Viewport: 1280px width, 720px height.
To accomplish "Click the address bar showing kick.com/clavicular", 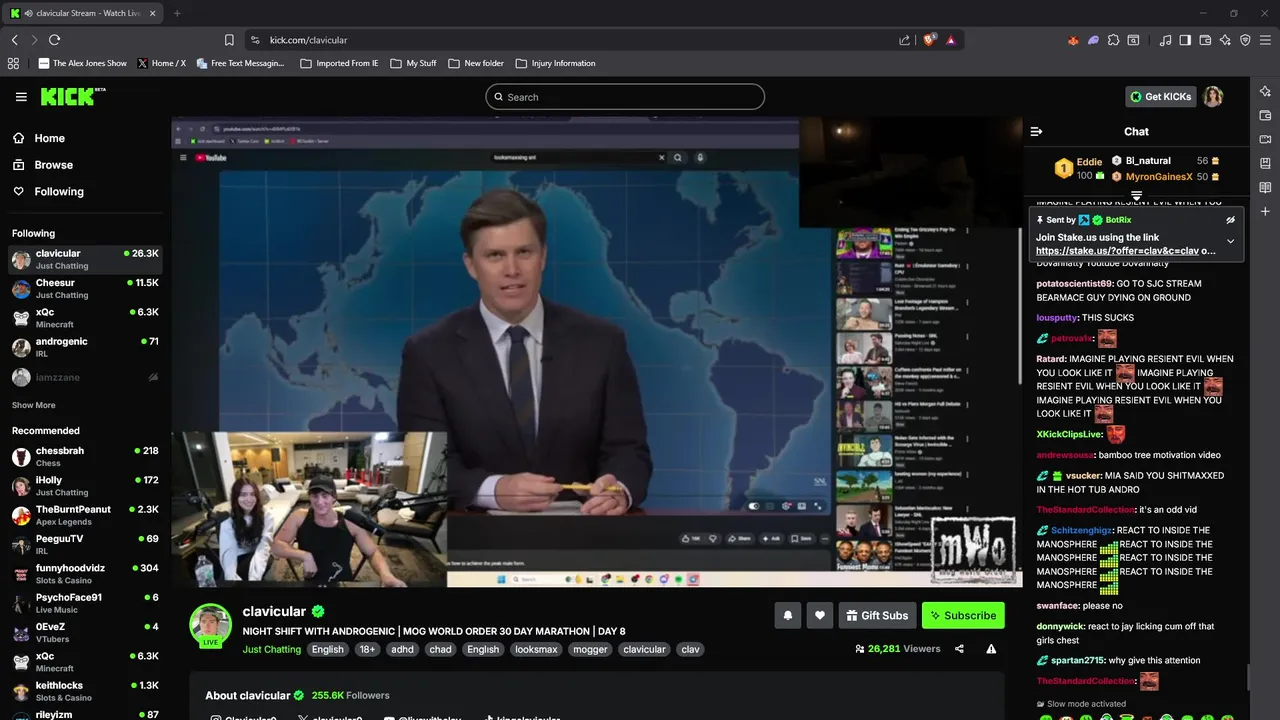I will [570, 40].
